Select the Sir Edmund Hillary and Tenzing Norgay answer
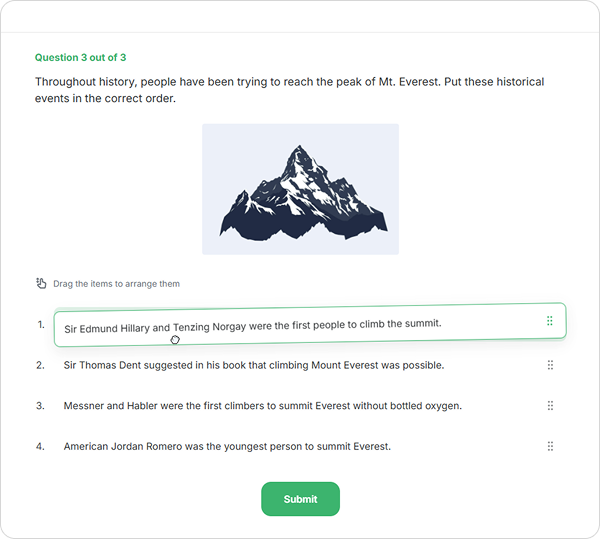This screenshot has width=600, height=539. point(252,325)
